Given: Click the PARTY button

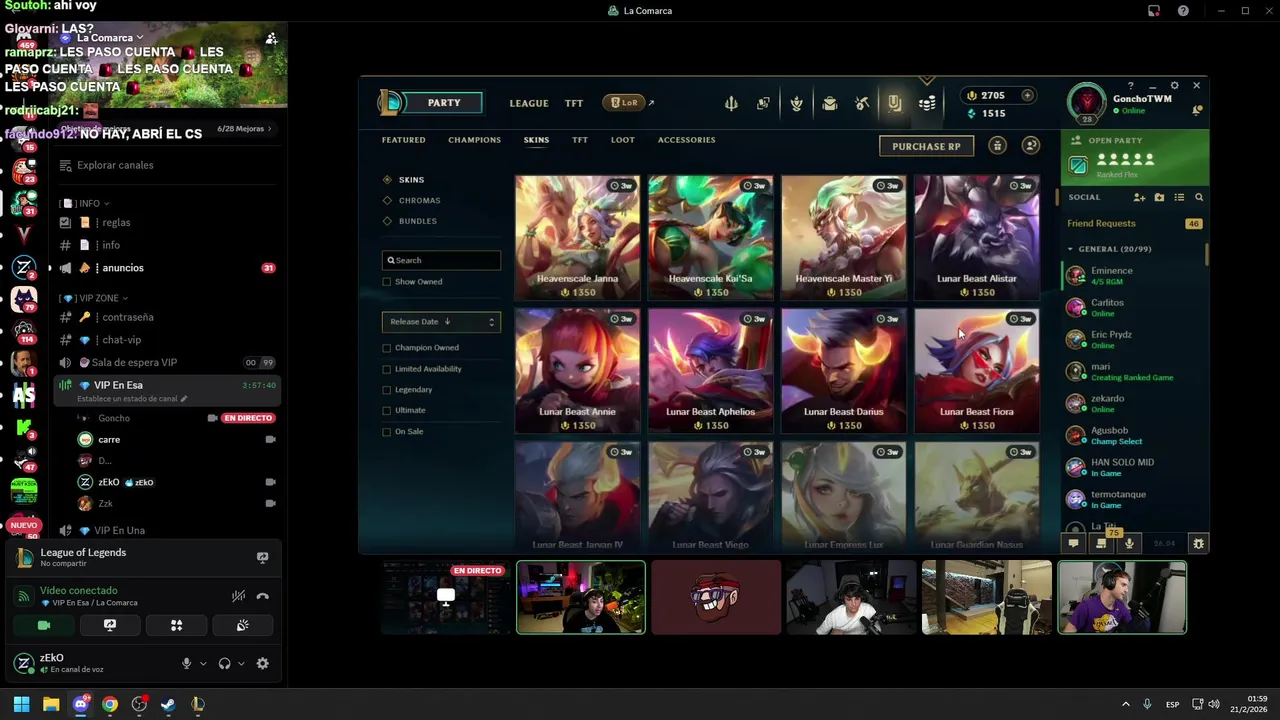Looking at the screenshot, I should tap(444, 102).
